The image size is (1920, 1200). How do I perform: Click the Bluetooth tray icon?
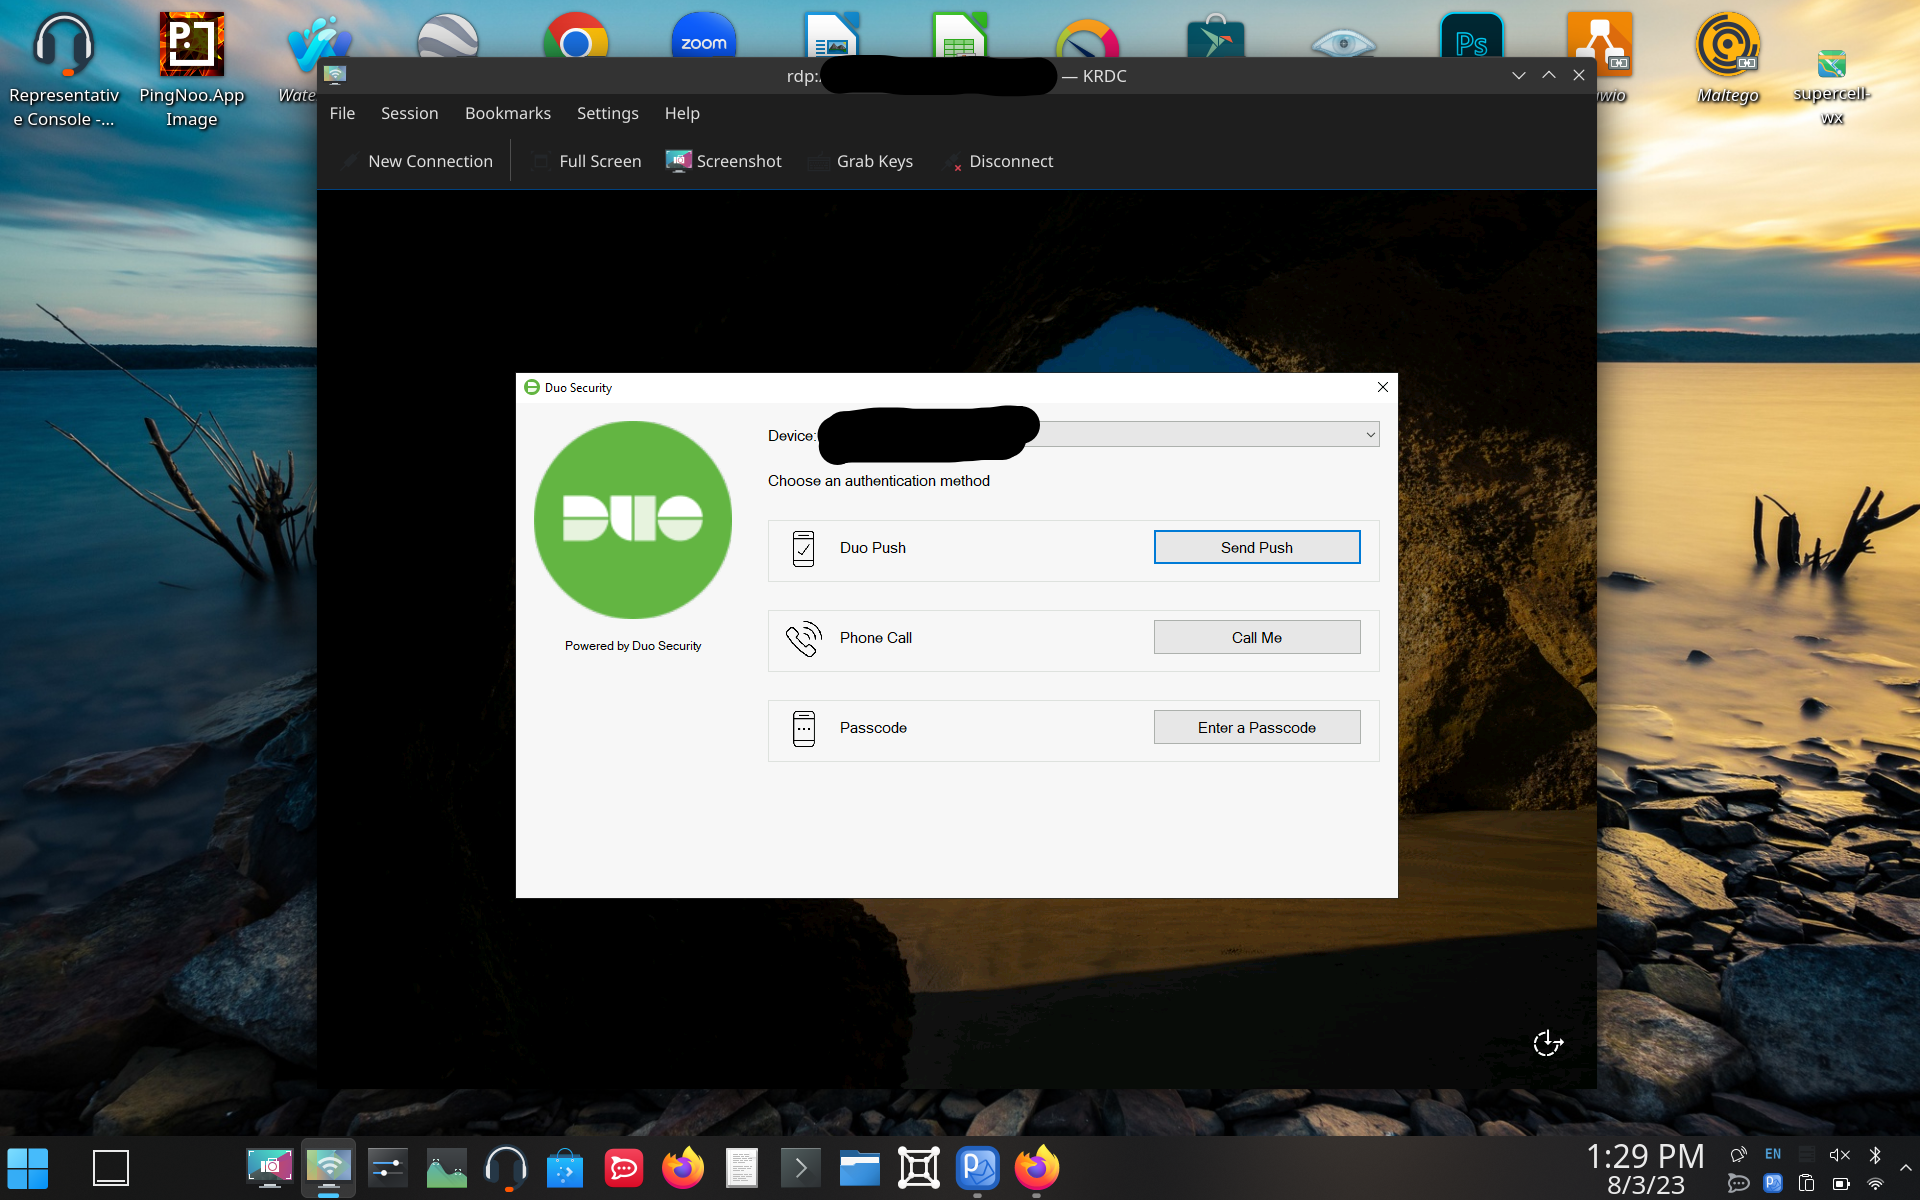(x=1875, y=1155)
